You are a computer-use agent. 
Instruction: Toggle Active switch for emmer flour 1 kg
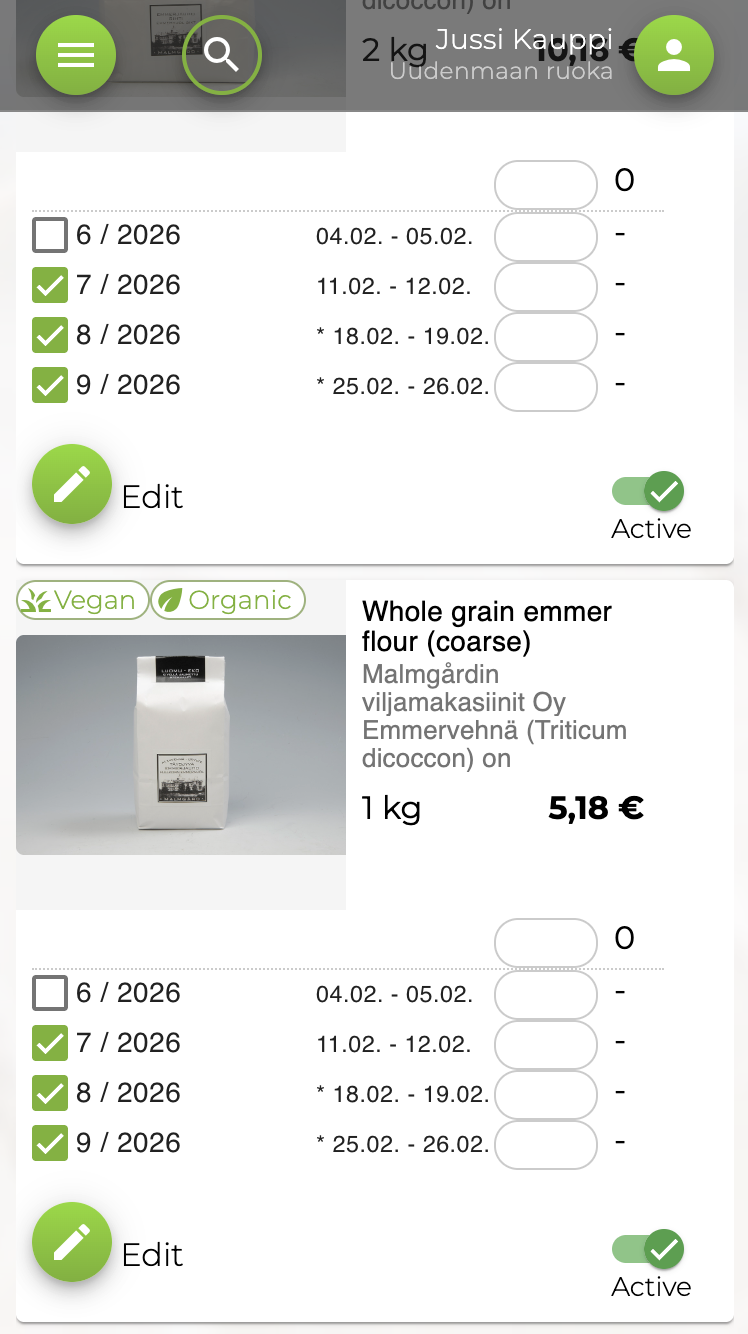point(650,1249)
